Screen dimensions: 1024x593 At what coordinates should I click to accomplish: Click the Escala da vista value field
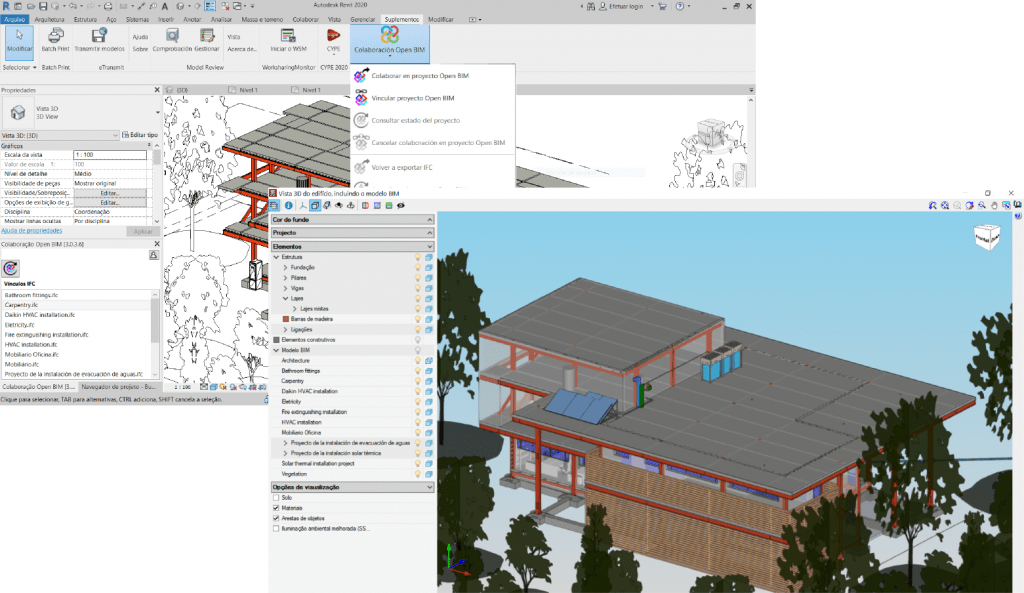pos(110,155)
